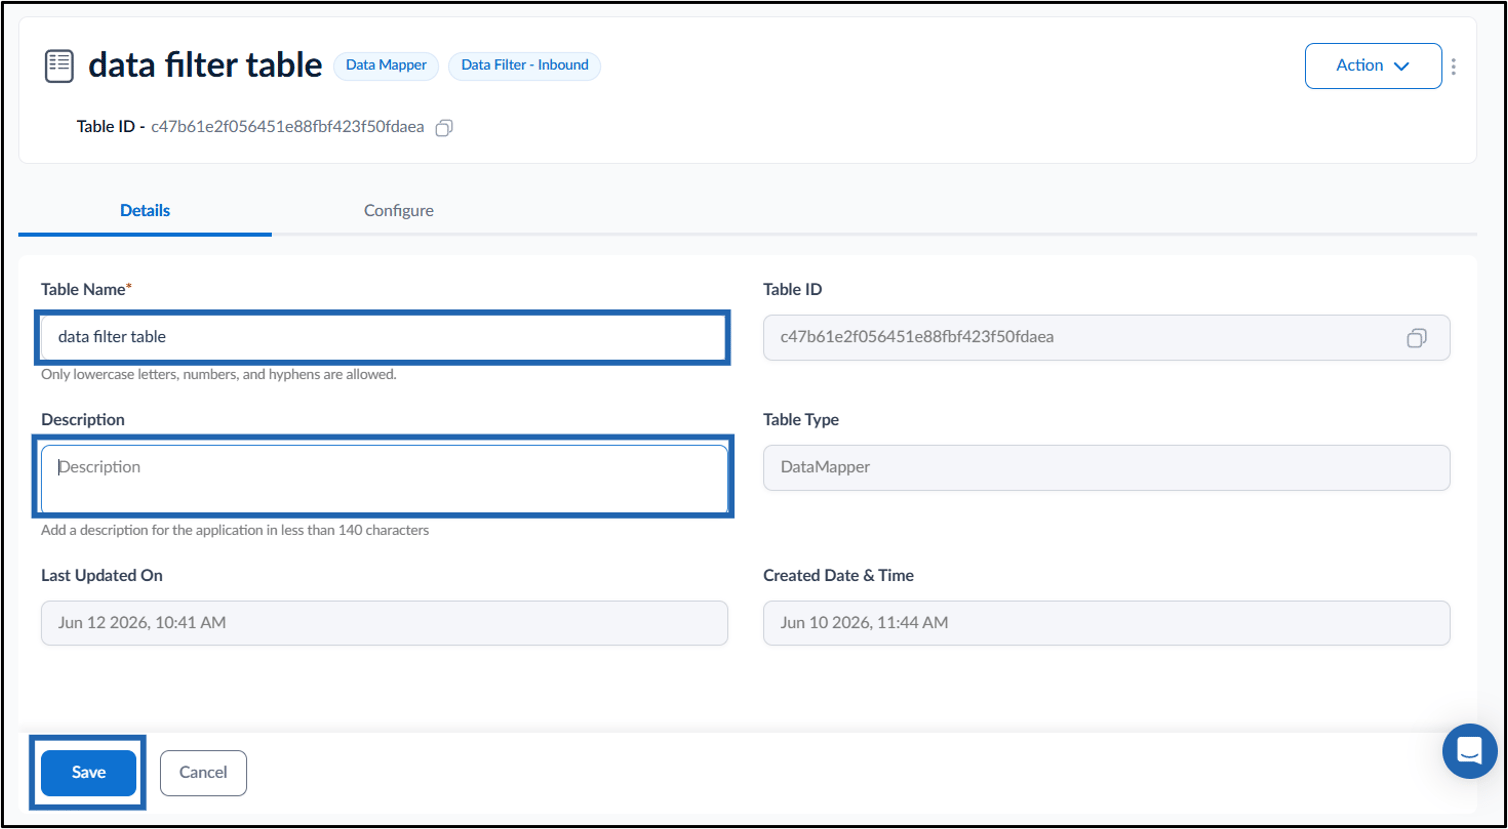Image resolution: width=1508 pixels, height=829 pixels.
Task: Save the table details
Action: (x=88, y=772)
